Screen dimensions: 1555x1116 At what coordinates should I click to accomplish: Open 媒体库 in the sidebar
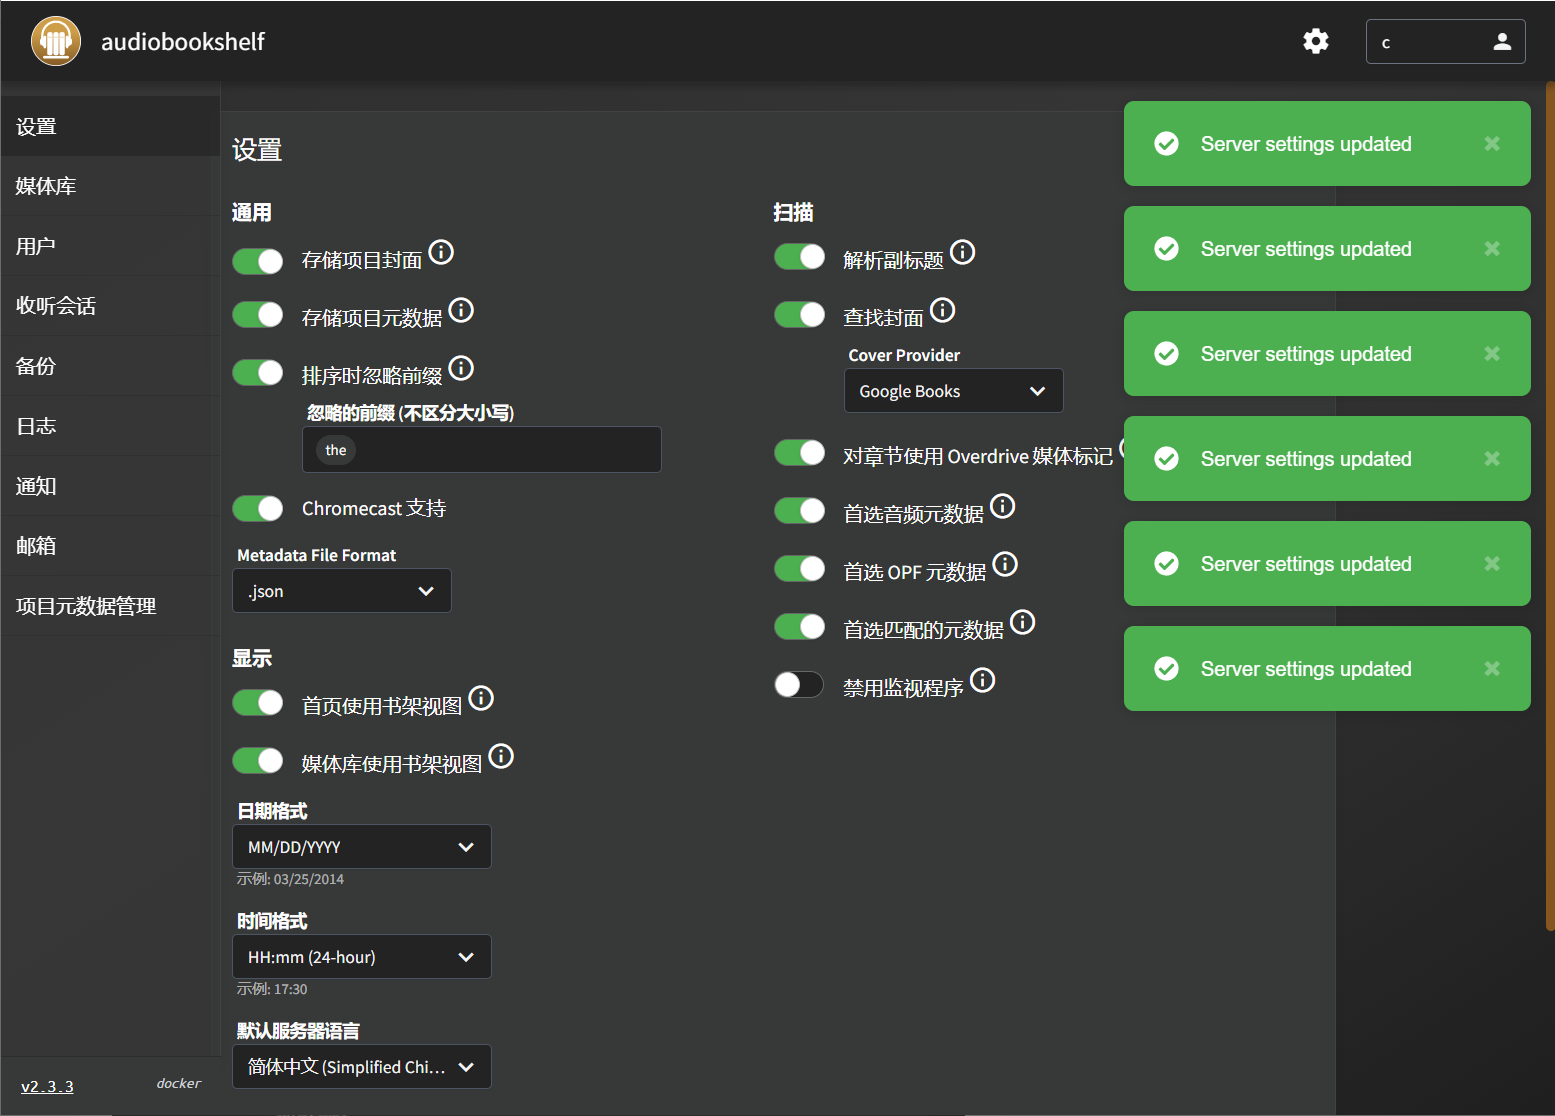coord(110,186)
